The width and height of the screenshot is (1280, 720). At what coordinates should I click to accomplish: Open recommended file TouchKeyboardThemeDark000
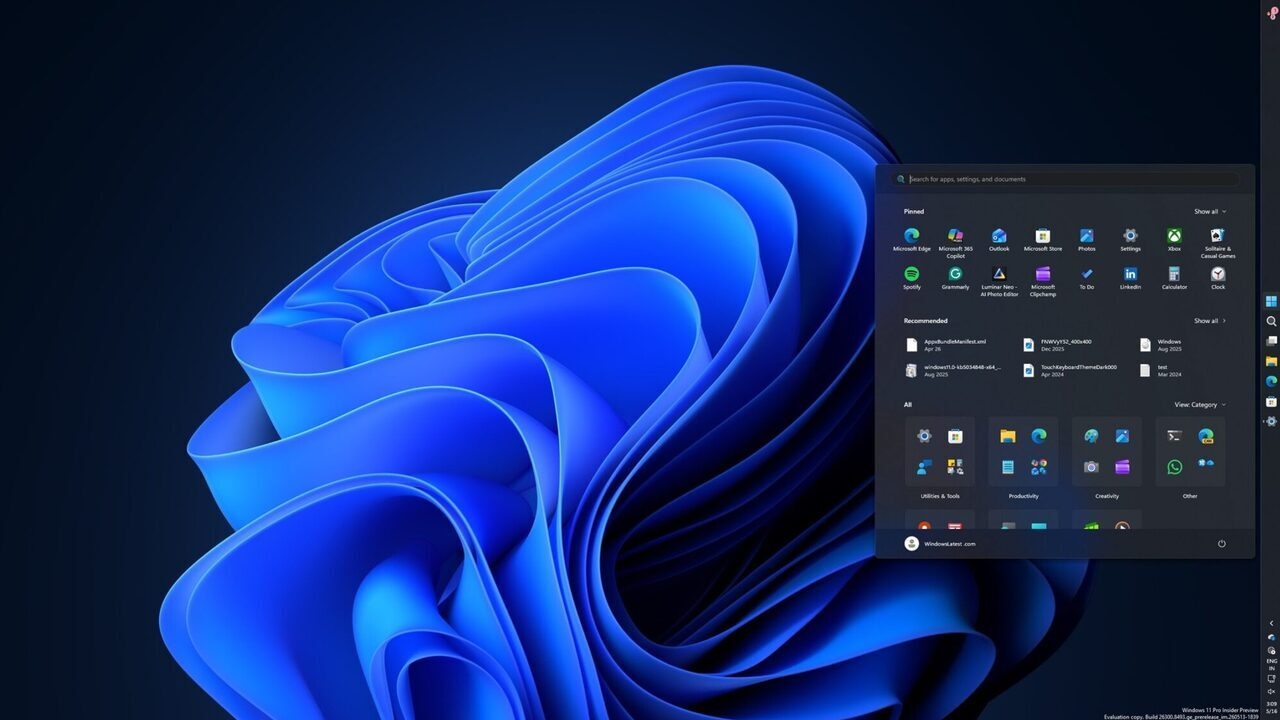[x=1069, y=370]
